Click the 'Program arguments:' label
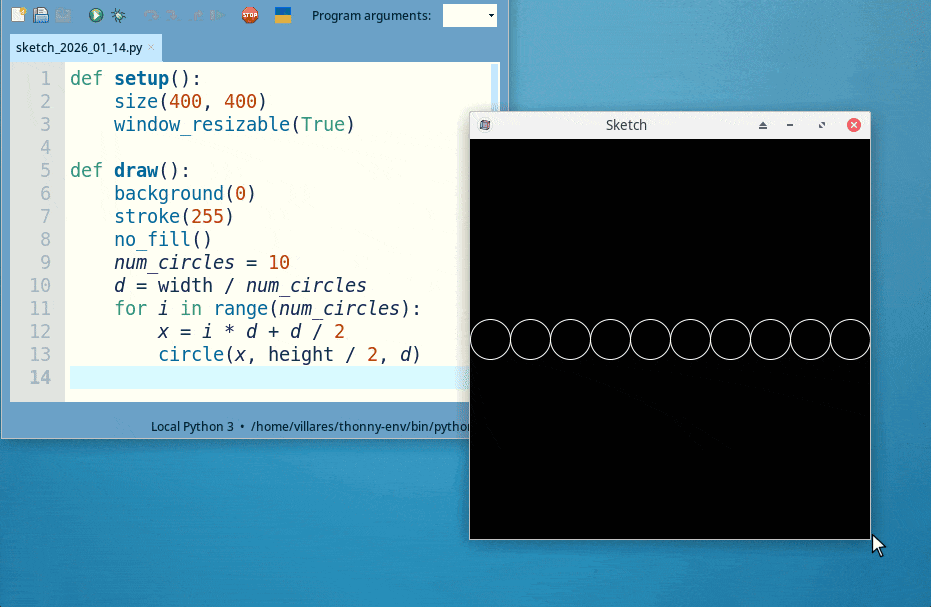Image resolution: width=931 pixels, height=607 pixels. 372,16
